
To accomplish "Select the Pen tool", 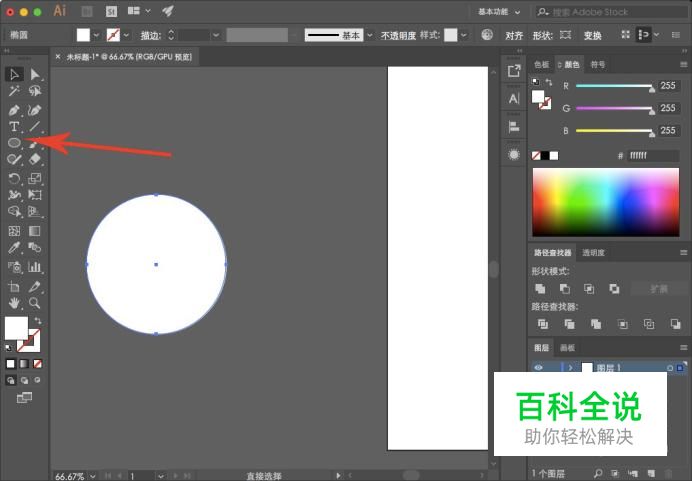I will pos(14,110).
